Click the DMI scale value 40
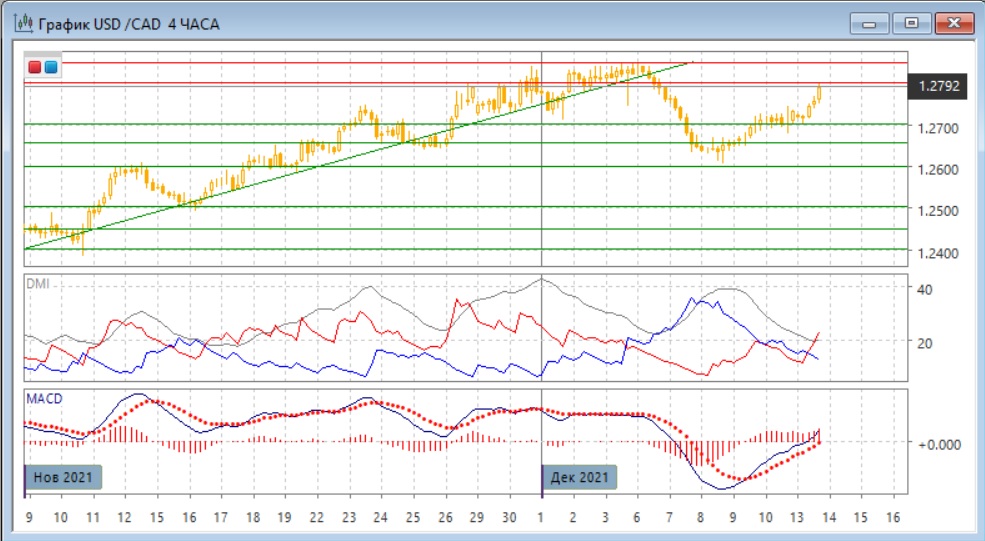This screenshot has width=985, height=541. click(x=926, y=289)
